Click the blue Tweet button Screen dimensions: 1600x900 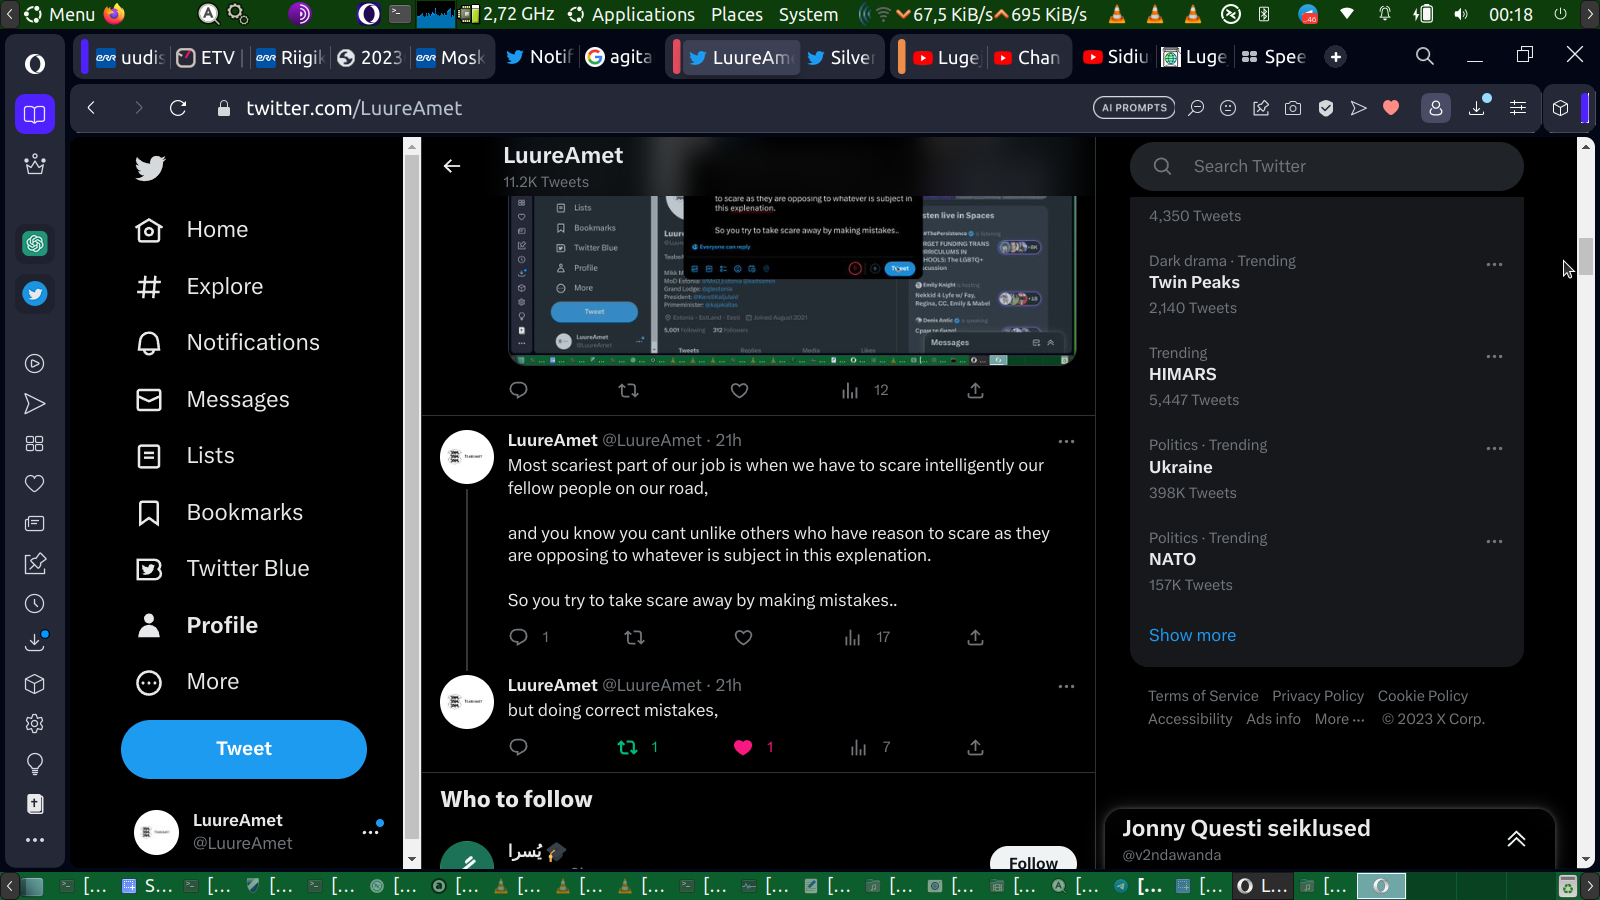pyautogui.click(x=244, y=749)
